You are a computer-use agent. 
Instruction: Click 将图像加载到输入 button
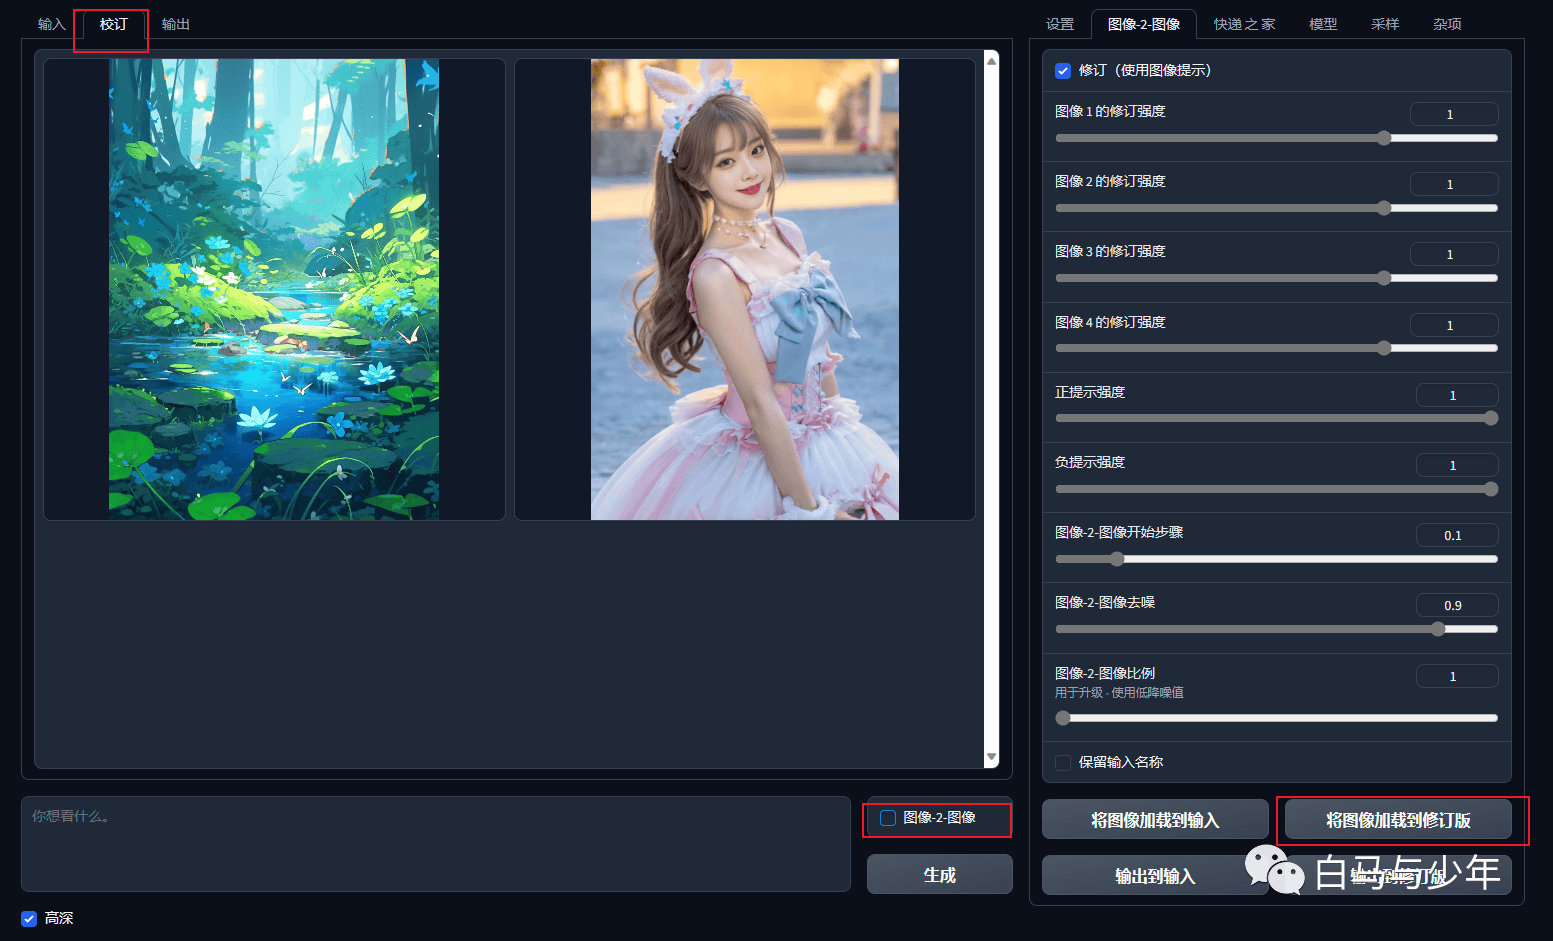[1155, 820]
